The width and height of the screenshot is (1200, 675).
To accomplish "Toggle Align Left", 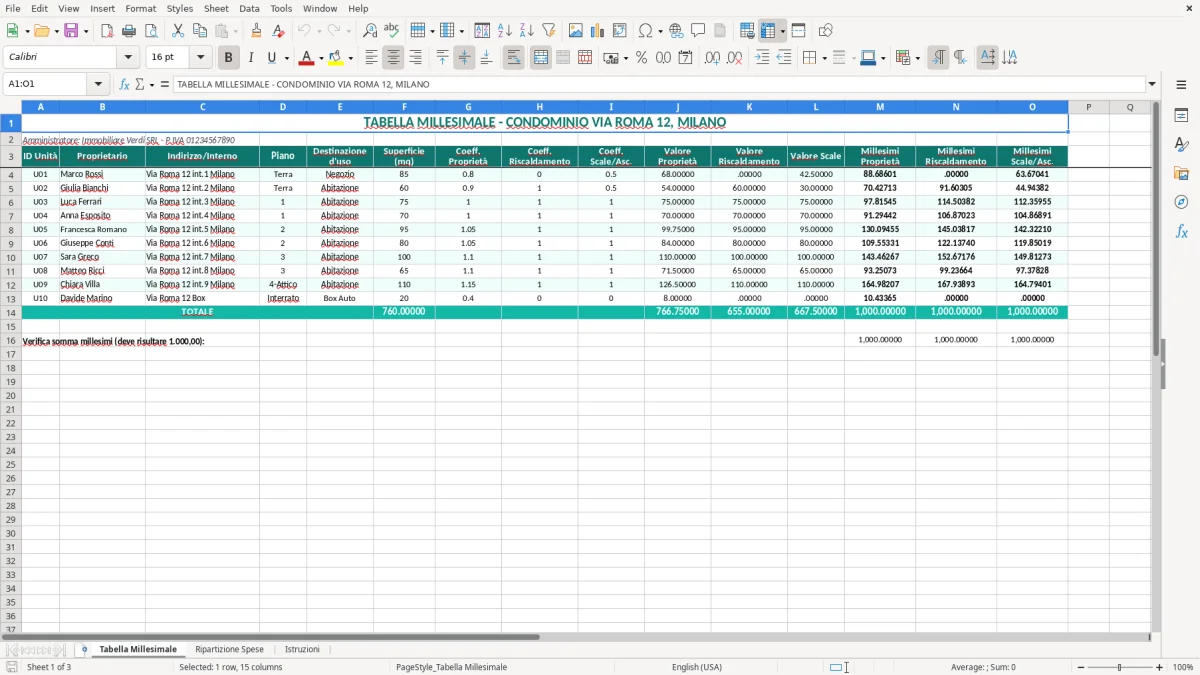I will [372, 58].
